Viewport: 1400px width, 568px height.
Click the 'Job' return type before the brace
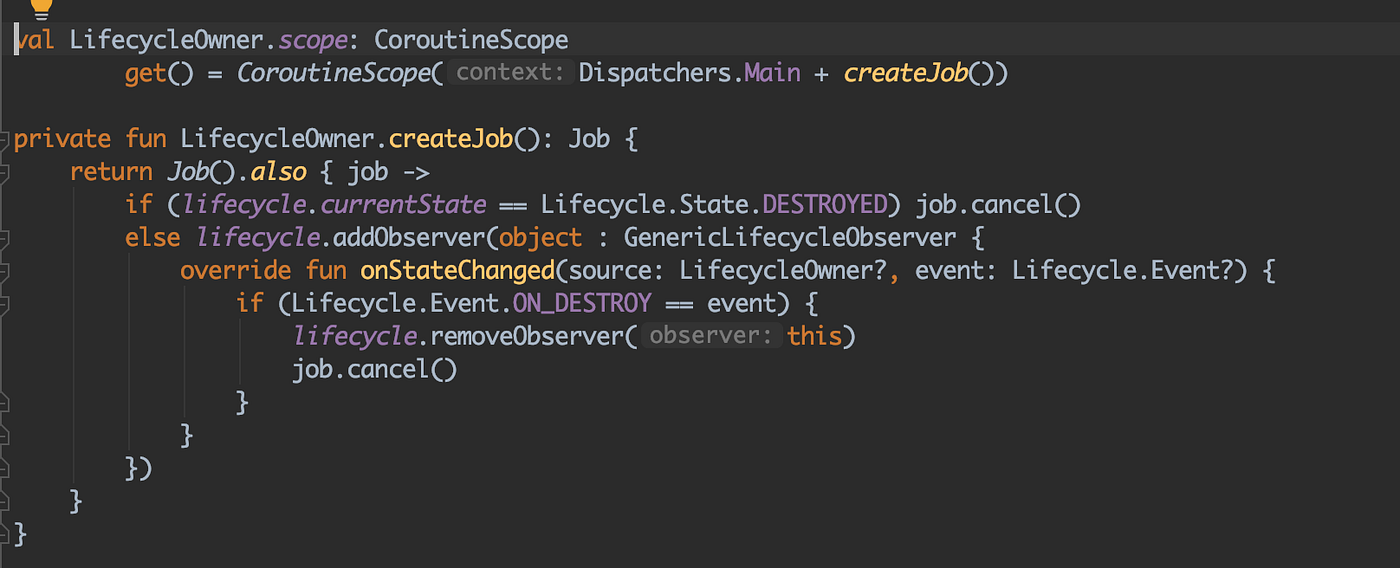(589, 139)
